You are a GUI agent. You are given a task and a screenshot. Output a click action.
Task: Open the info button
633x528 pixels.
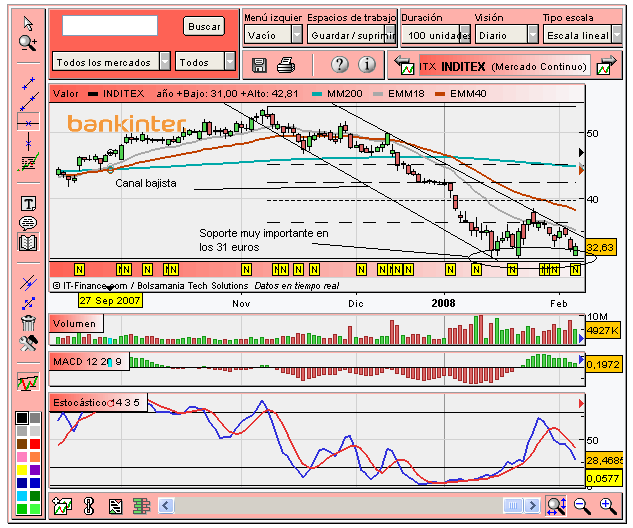[367, 65]
